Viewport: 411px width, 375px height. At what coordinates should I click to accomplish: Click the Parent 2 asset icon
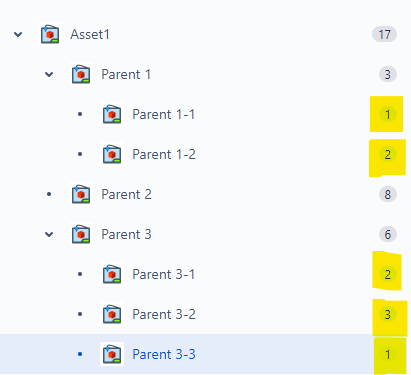pyautogui.click(x=81, y=194)
